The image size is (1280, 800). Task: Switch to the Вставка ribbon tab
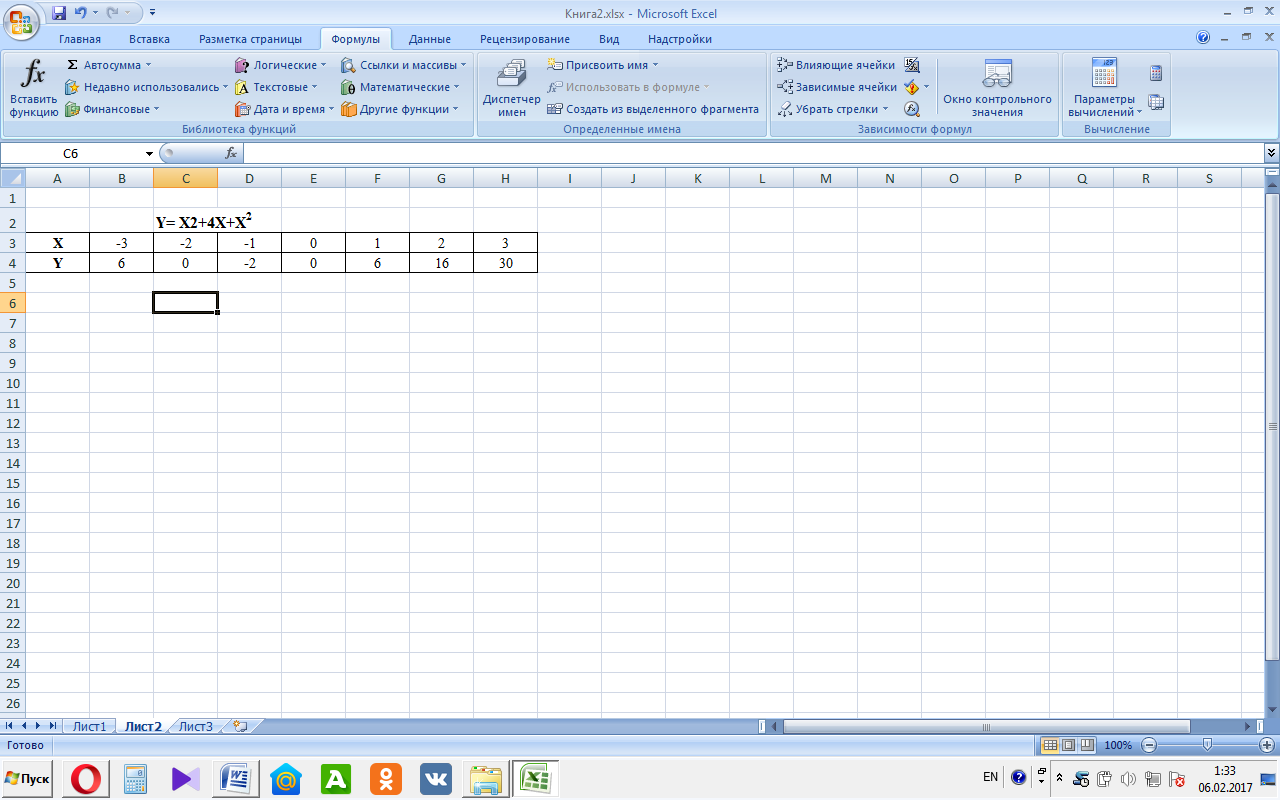149,39
